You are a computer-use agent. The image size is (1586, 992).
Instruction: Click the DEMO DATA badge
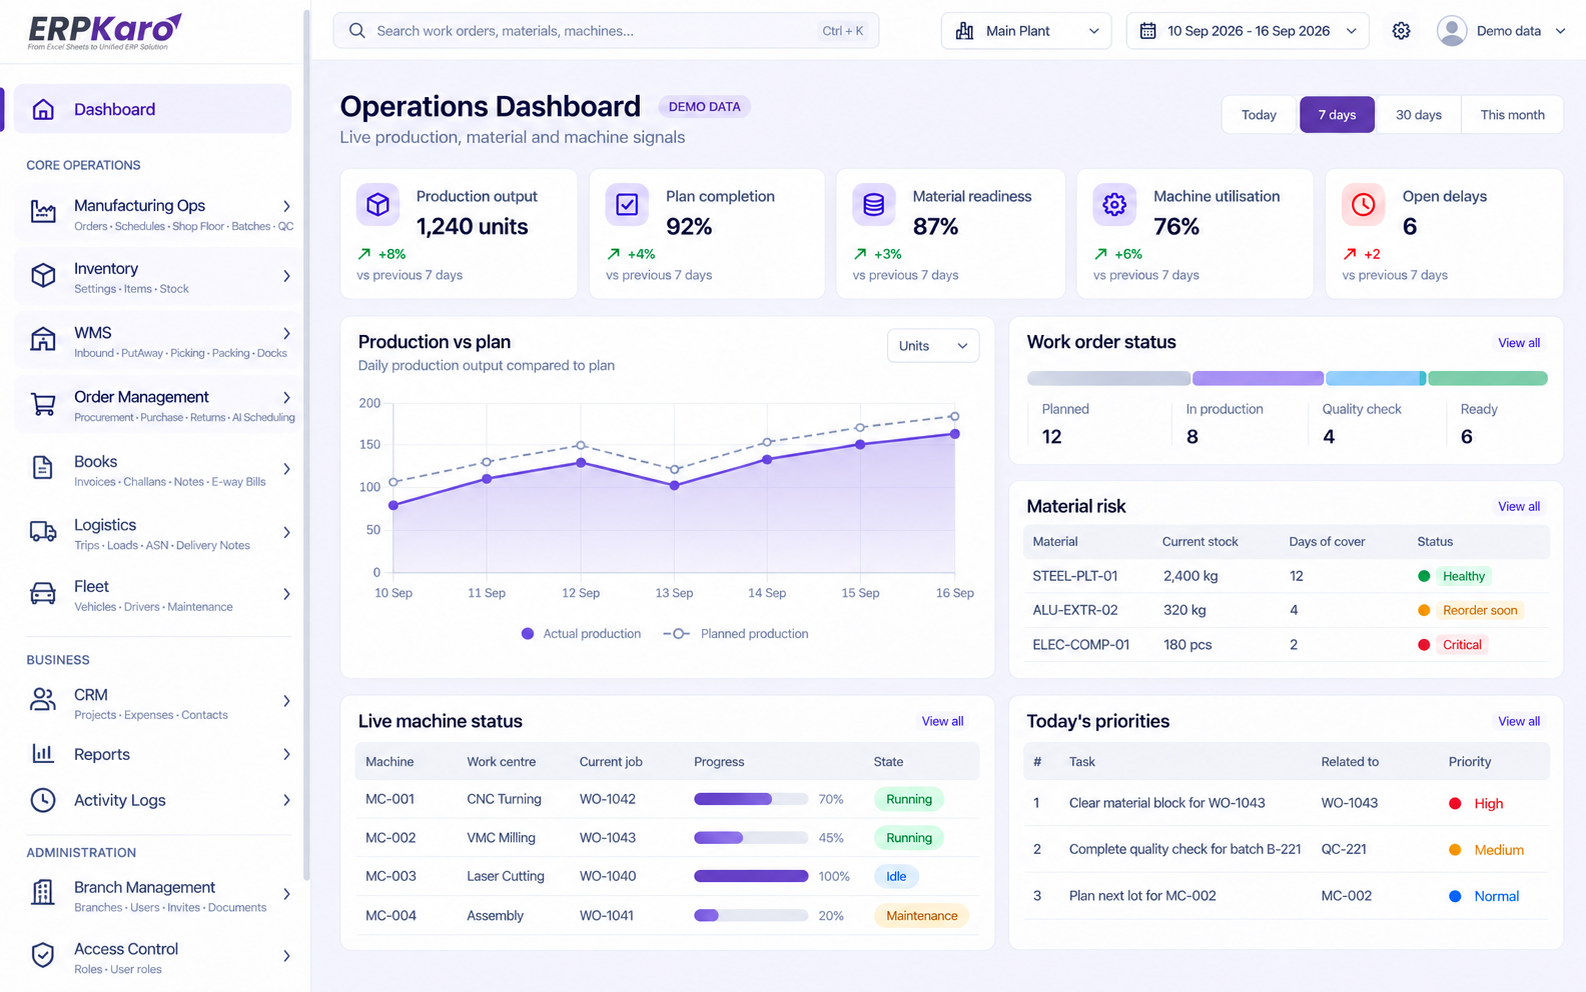pyautogui.click(x=704, y=107)
